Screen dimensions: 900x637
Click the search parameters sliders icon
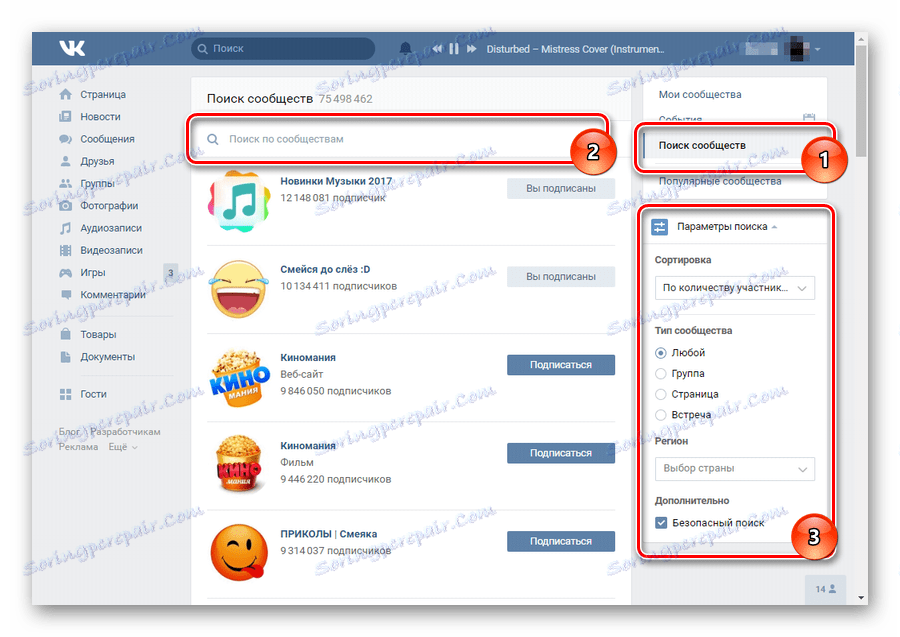click(658, 227)
